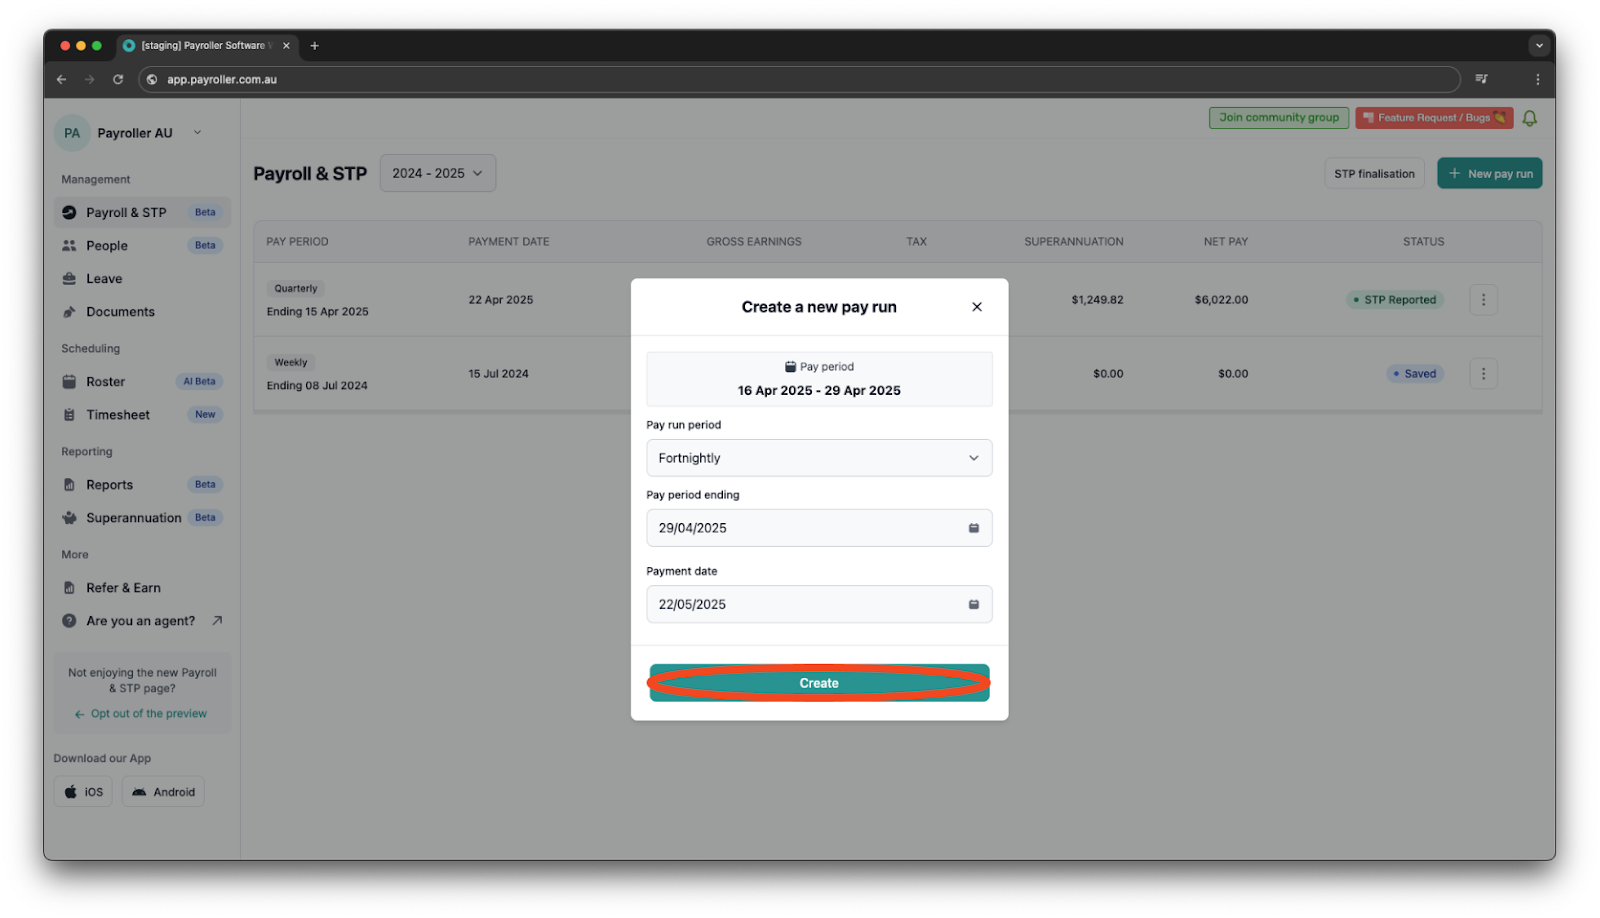The width and height of the screenshot is (1600, 918).
Task: Open the kebab menu on the Quarterly pay run
Action: tap(1483, 299)
